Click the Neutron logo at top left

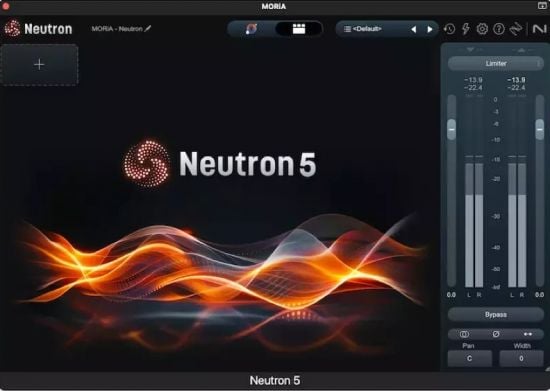(38, 28)
